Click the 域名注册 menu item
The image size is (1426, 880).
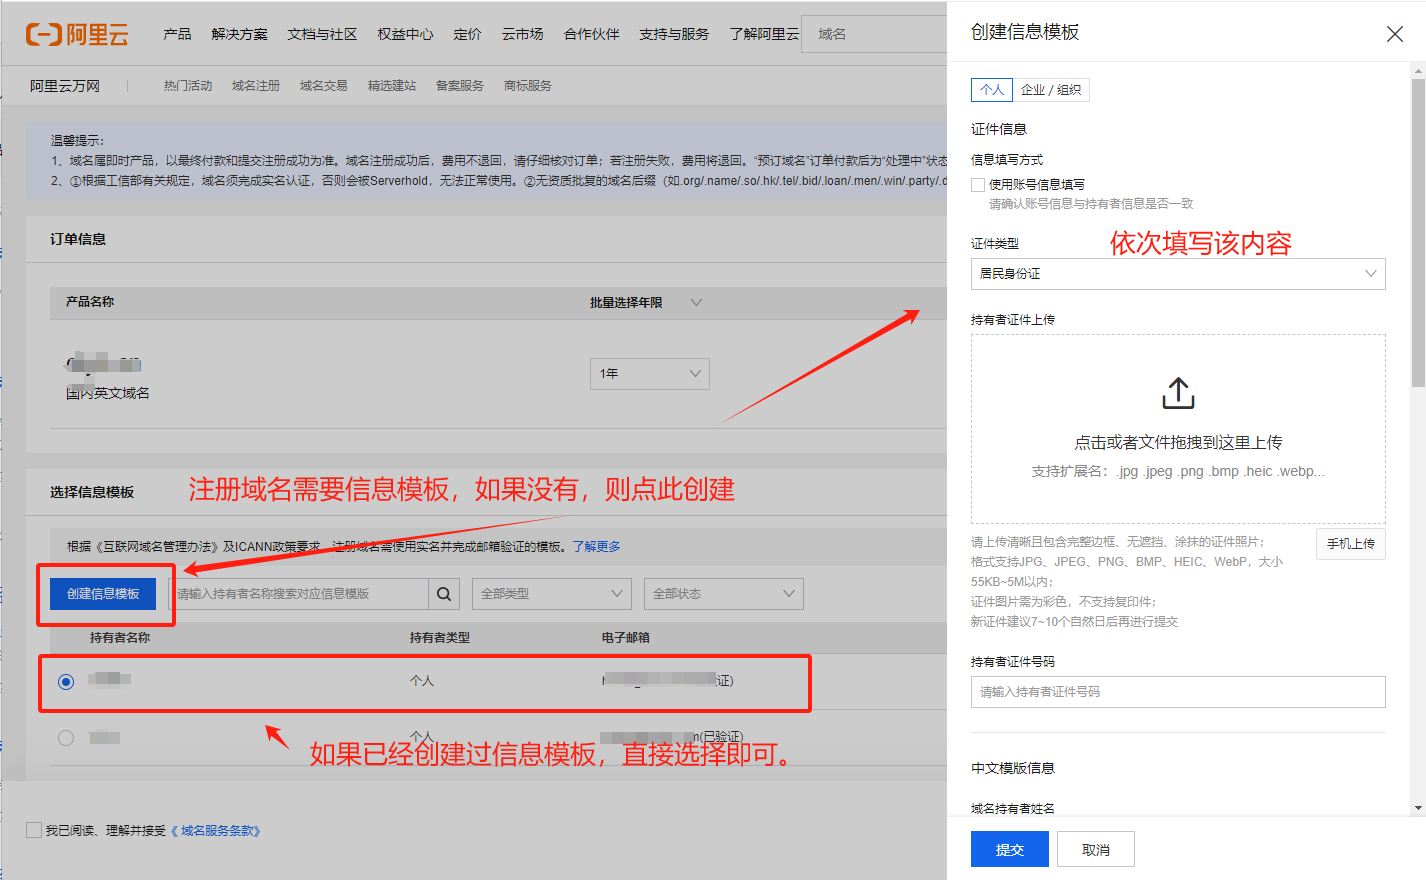coord(255,85)
